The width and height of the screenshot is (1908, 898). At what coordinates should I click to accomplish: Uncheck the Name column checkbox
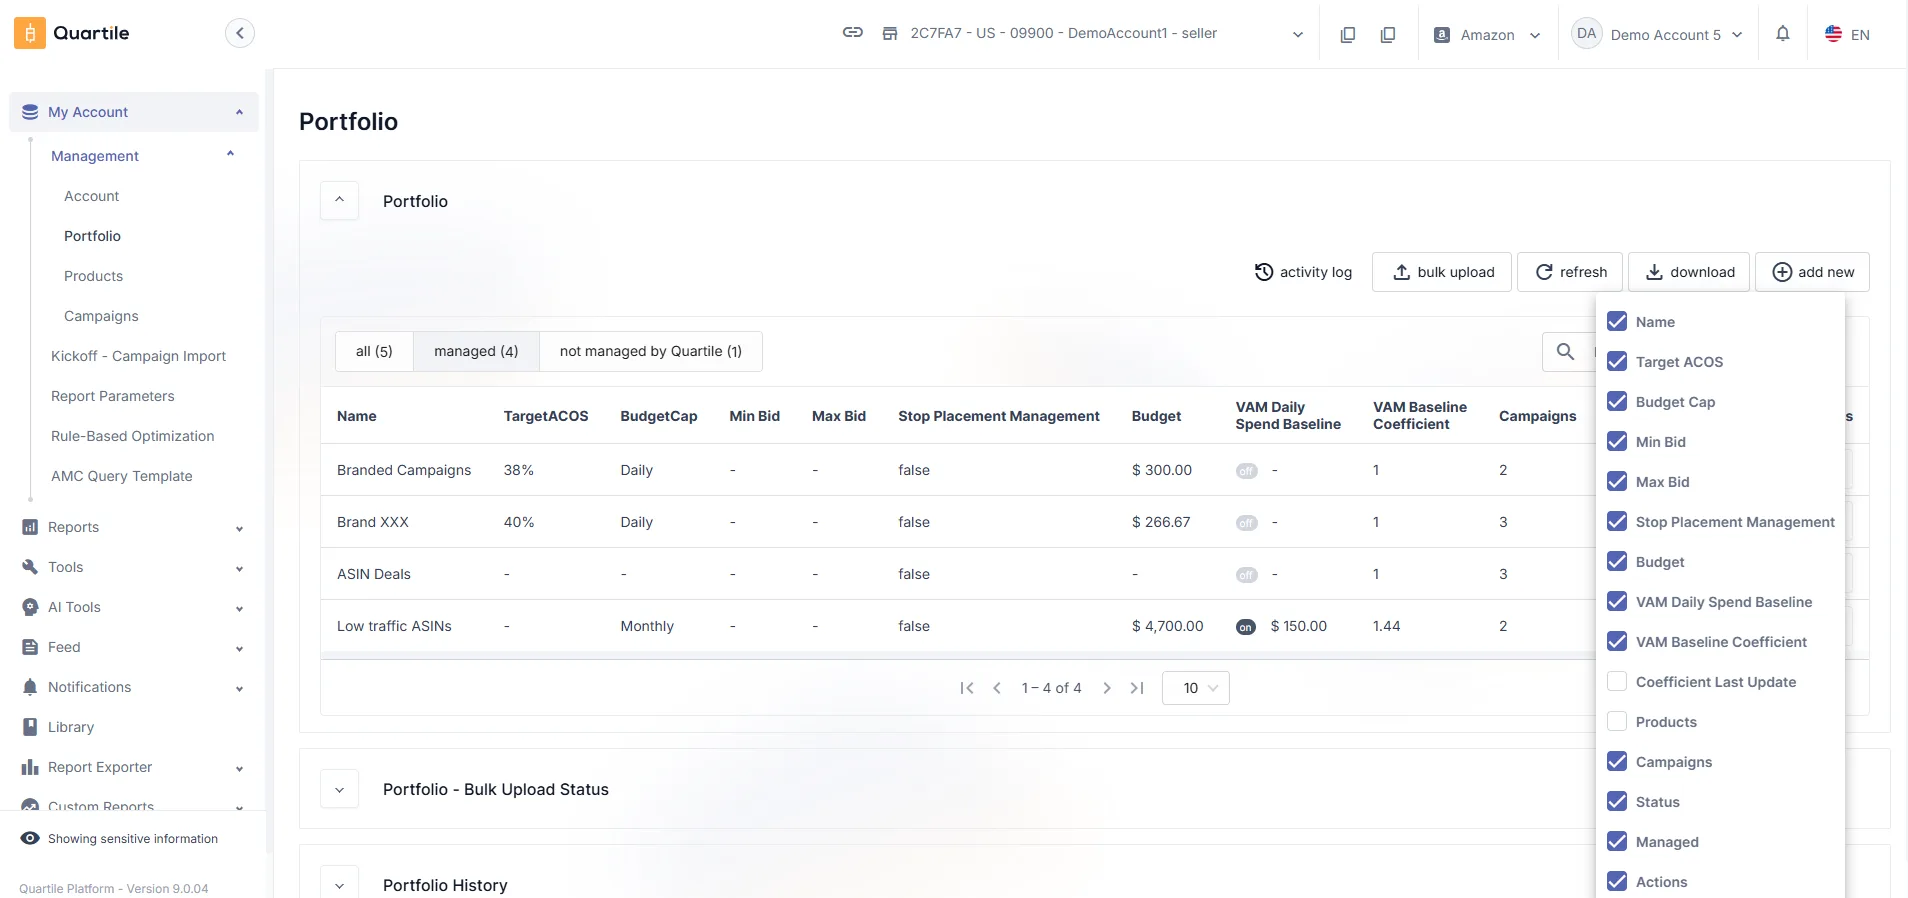(1617, 321)
